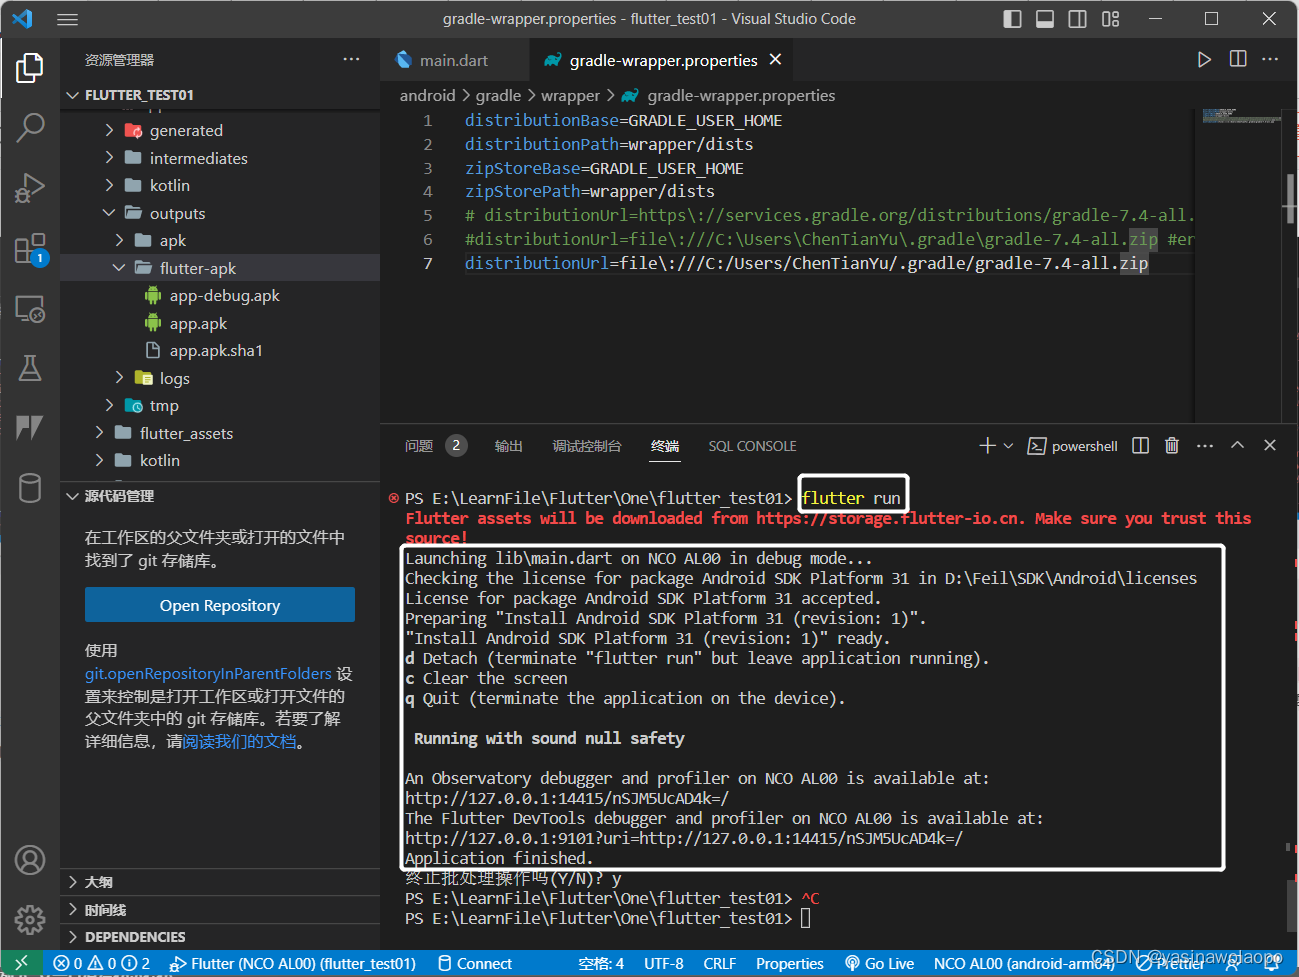The width and height of the screenshot is (1299, 977).
Task: Click Connect in status bar
Action: coord(475,963)
